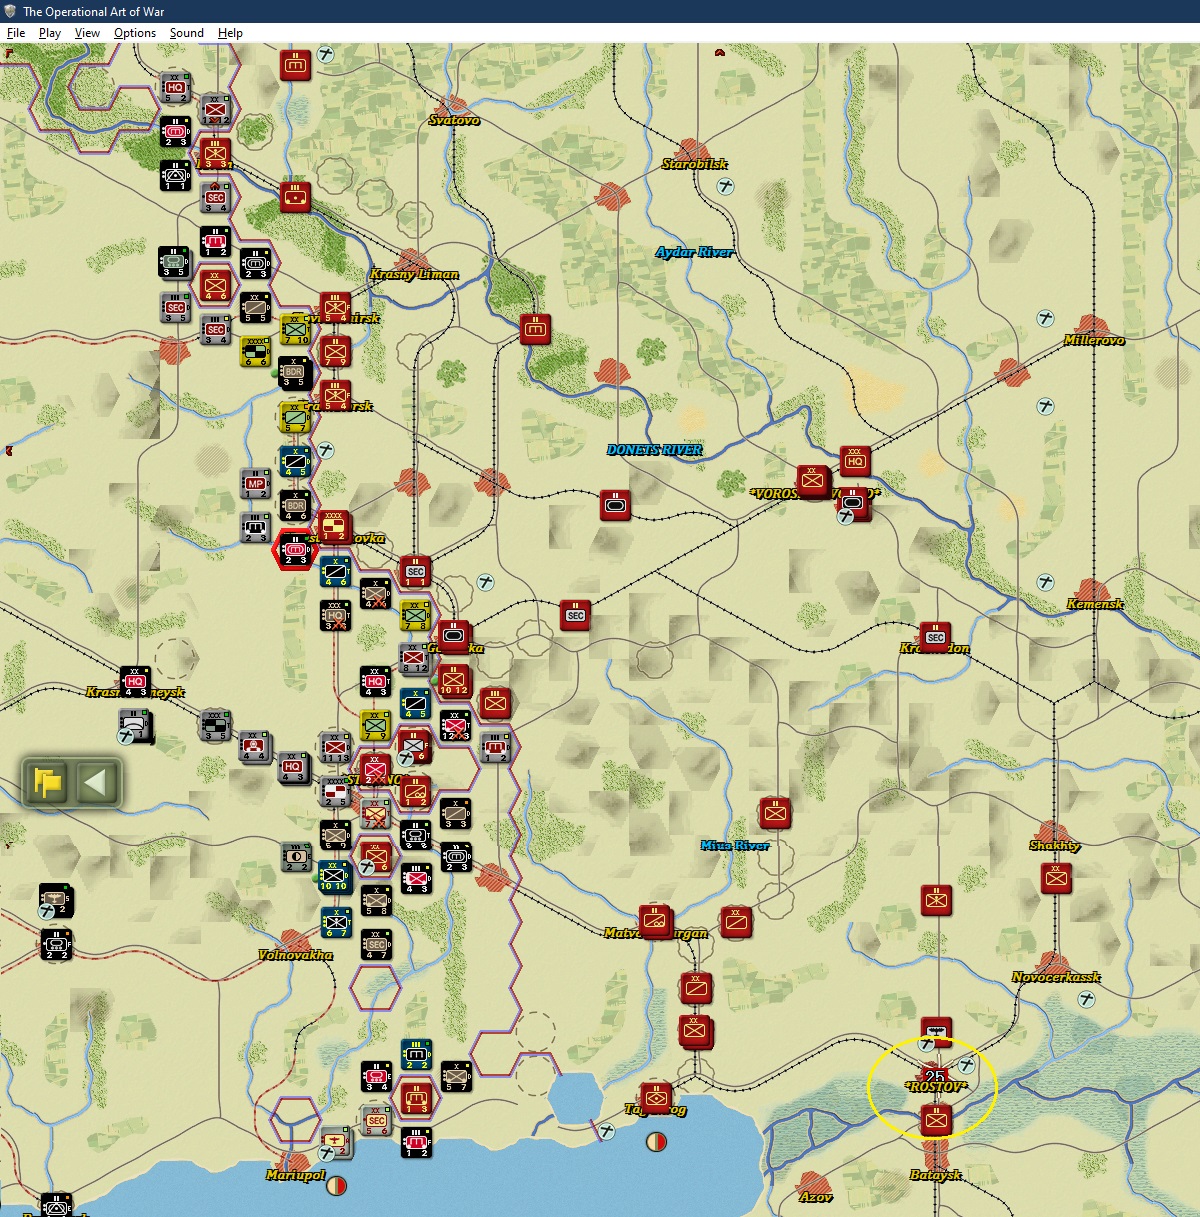This screenshot has width=1200, height=1217.
Task: Click the red-white port marker at Mariupol
Action: click(336, 1186)
